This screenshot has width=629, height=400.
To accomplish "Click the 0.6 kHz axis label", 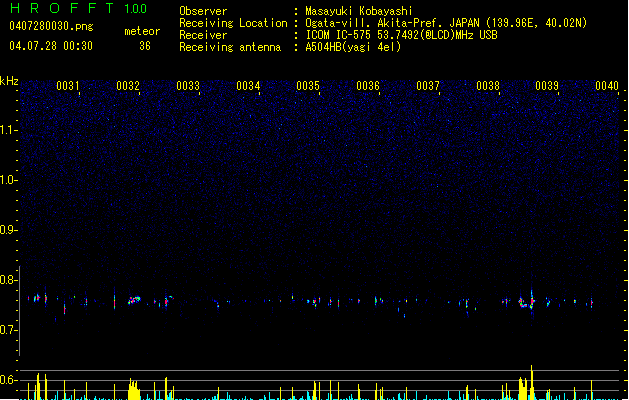I will click(x=9, y=380).
